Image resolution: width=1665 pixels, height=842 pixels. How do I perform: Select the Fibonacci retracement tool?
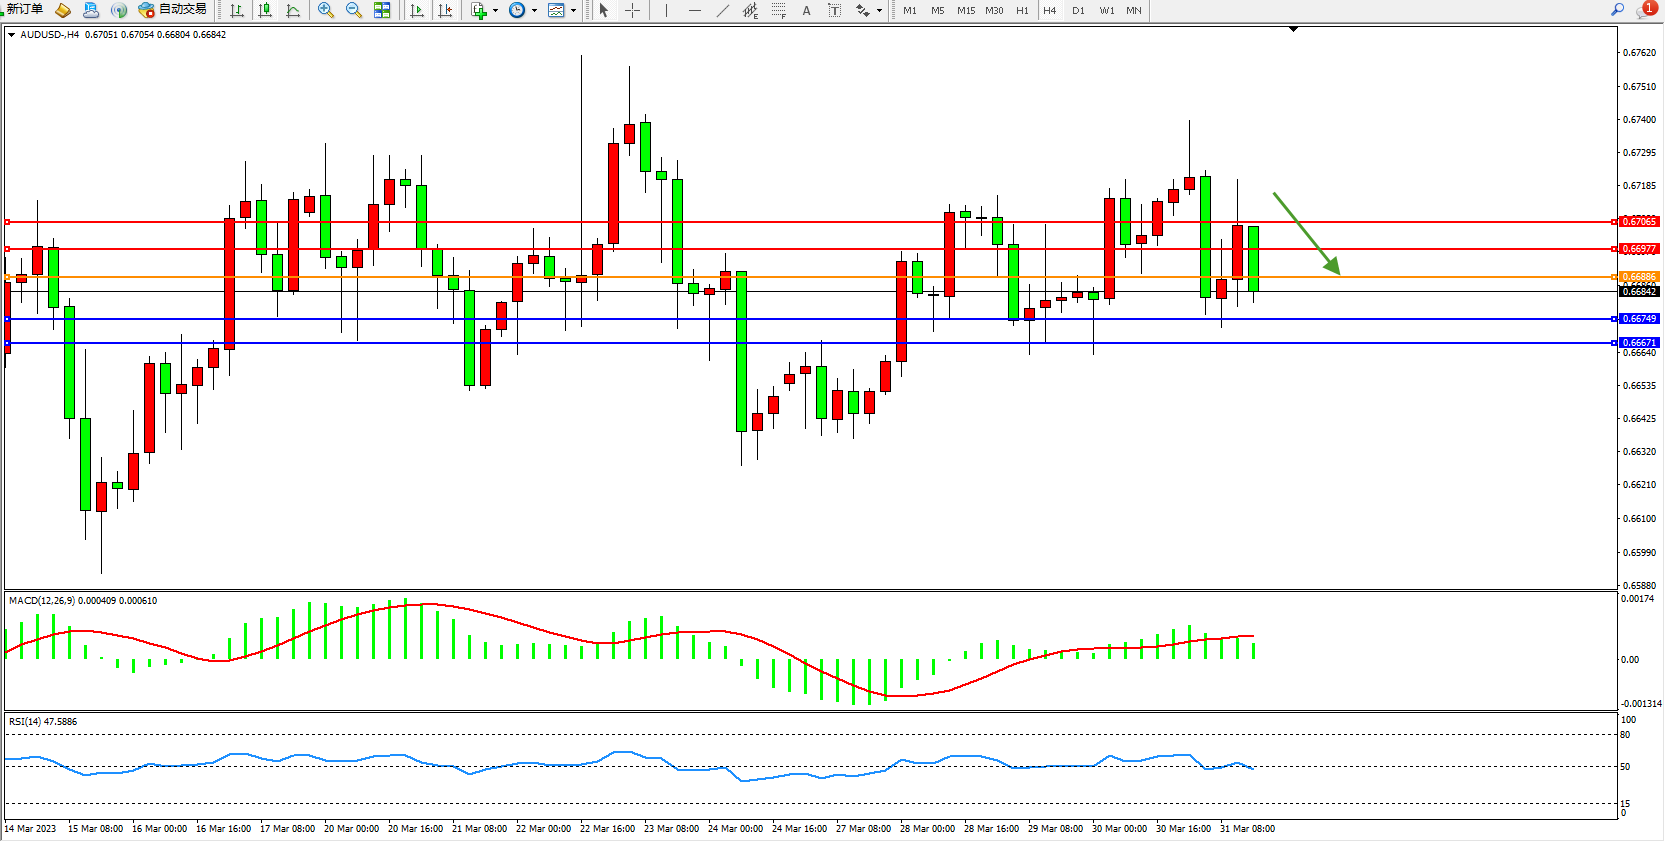pos(778,10)
